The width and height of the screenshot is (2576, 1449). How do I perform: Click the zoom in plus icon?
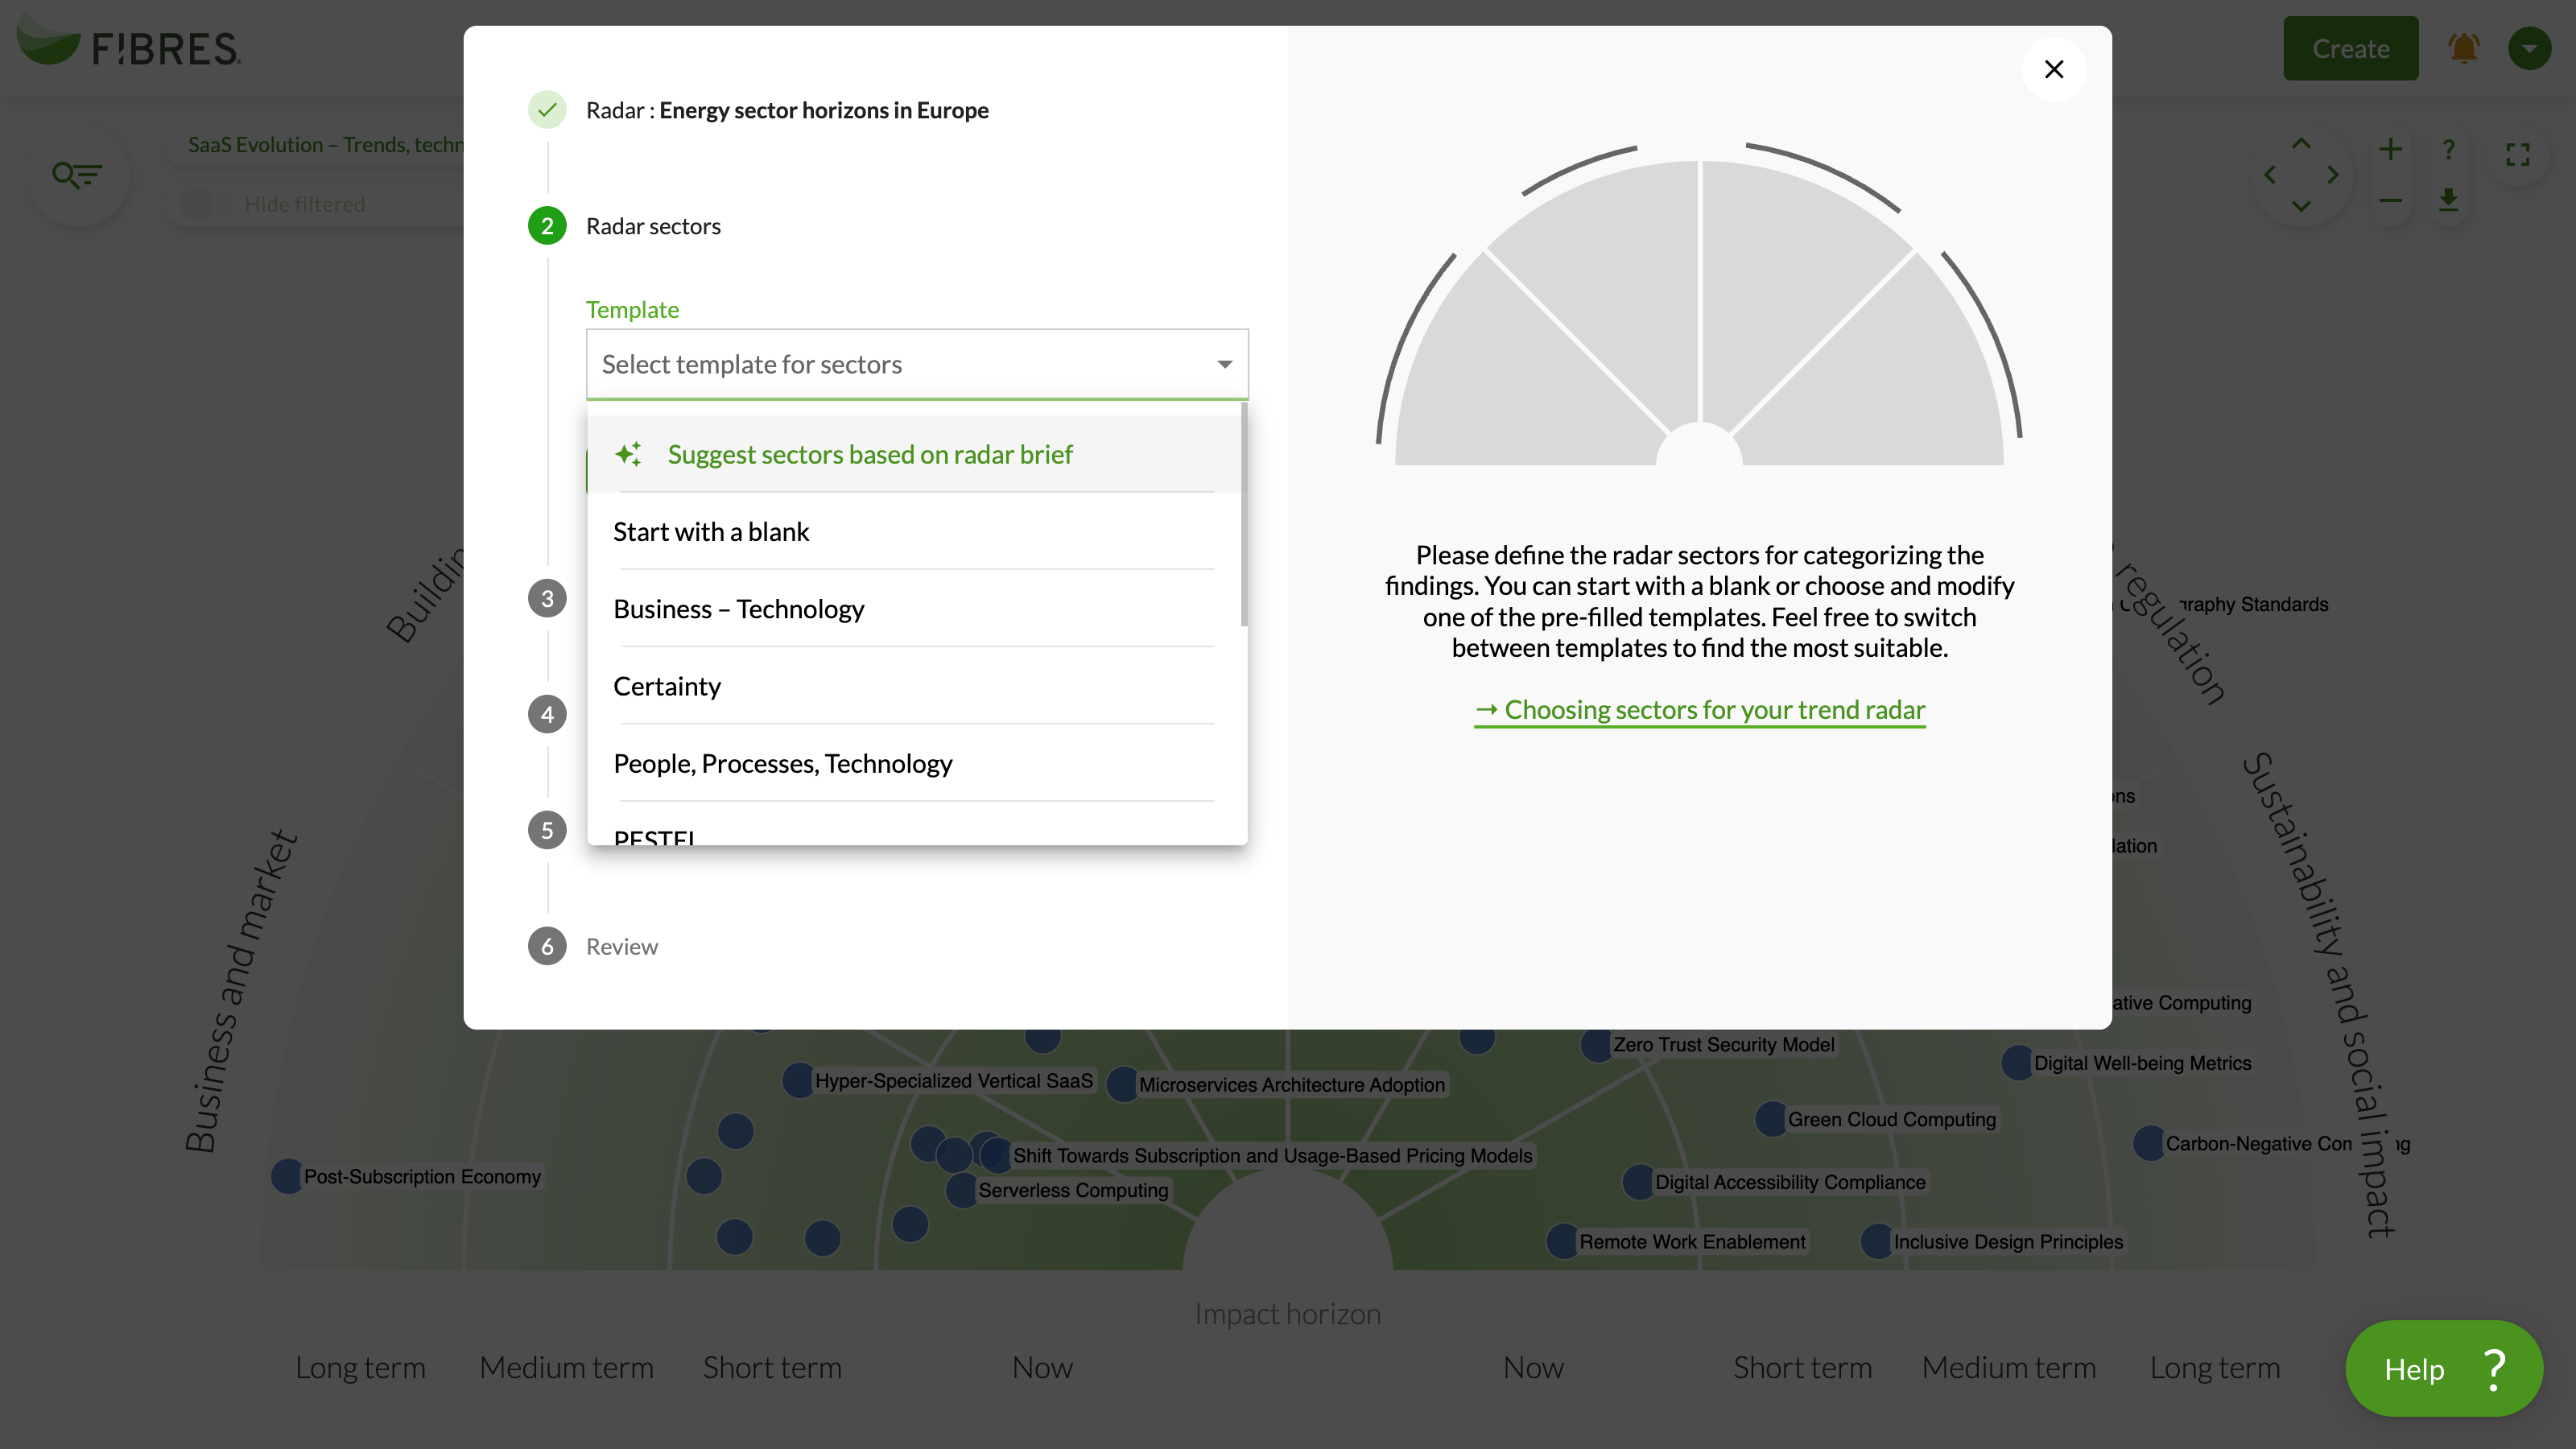tap(2391, 150)
